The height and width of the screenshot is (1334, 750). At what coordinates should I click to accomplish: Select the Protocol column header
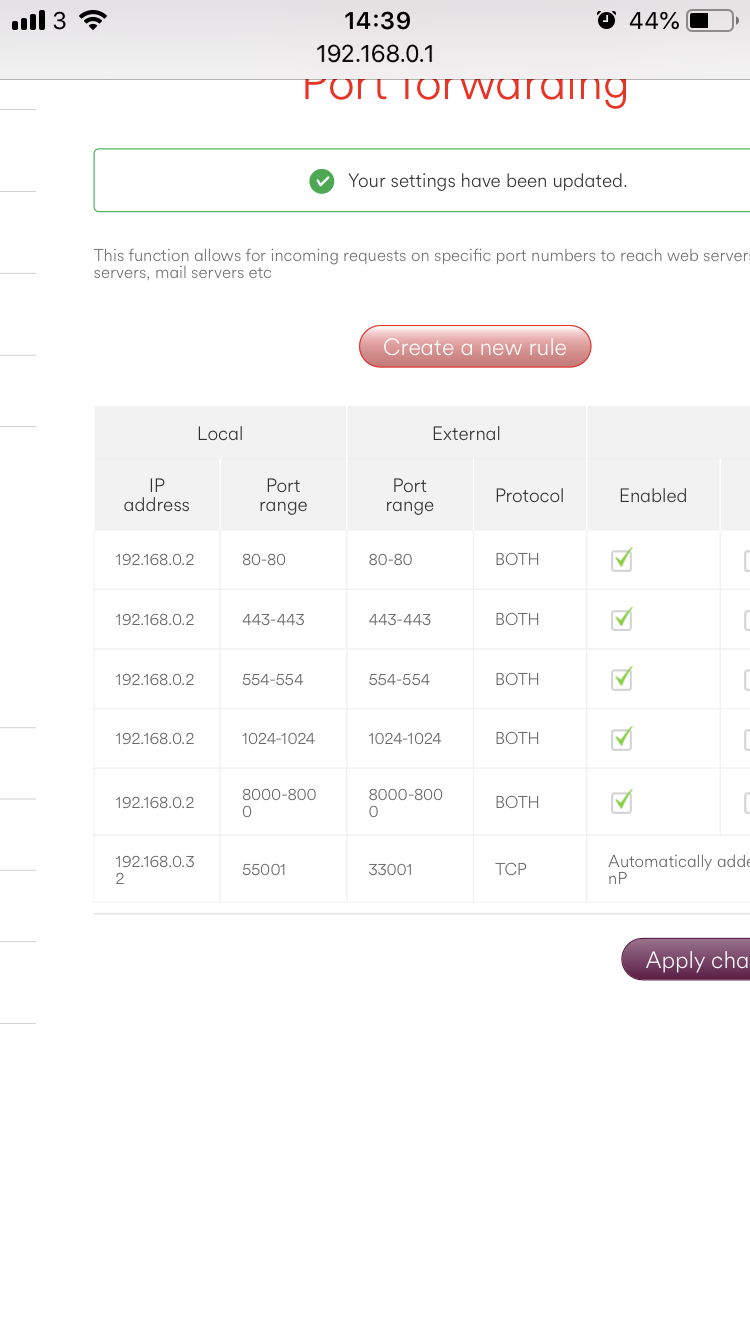pyautogui.click(x=529, y=496)
